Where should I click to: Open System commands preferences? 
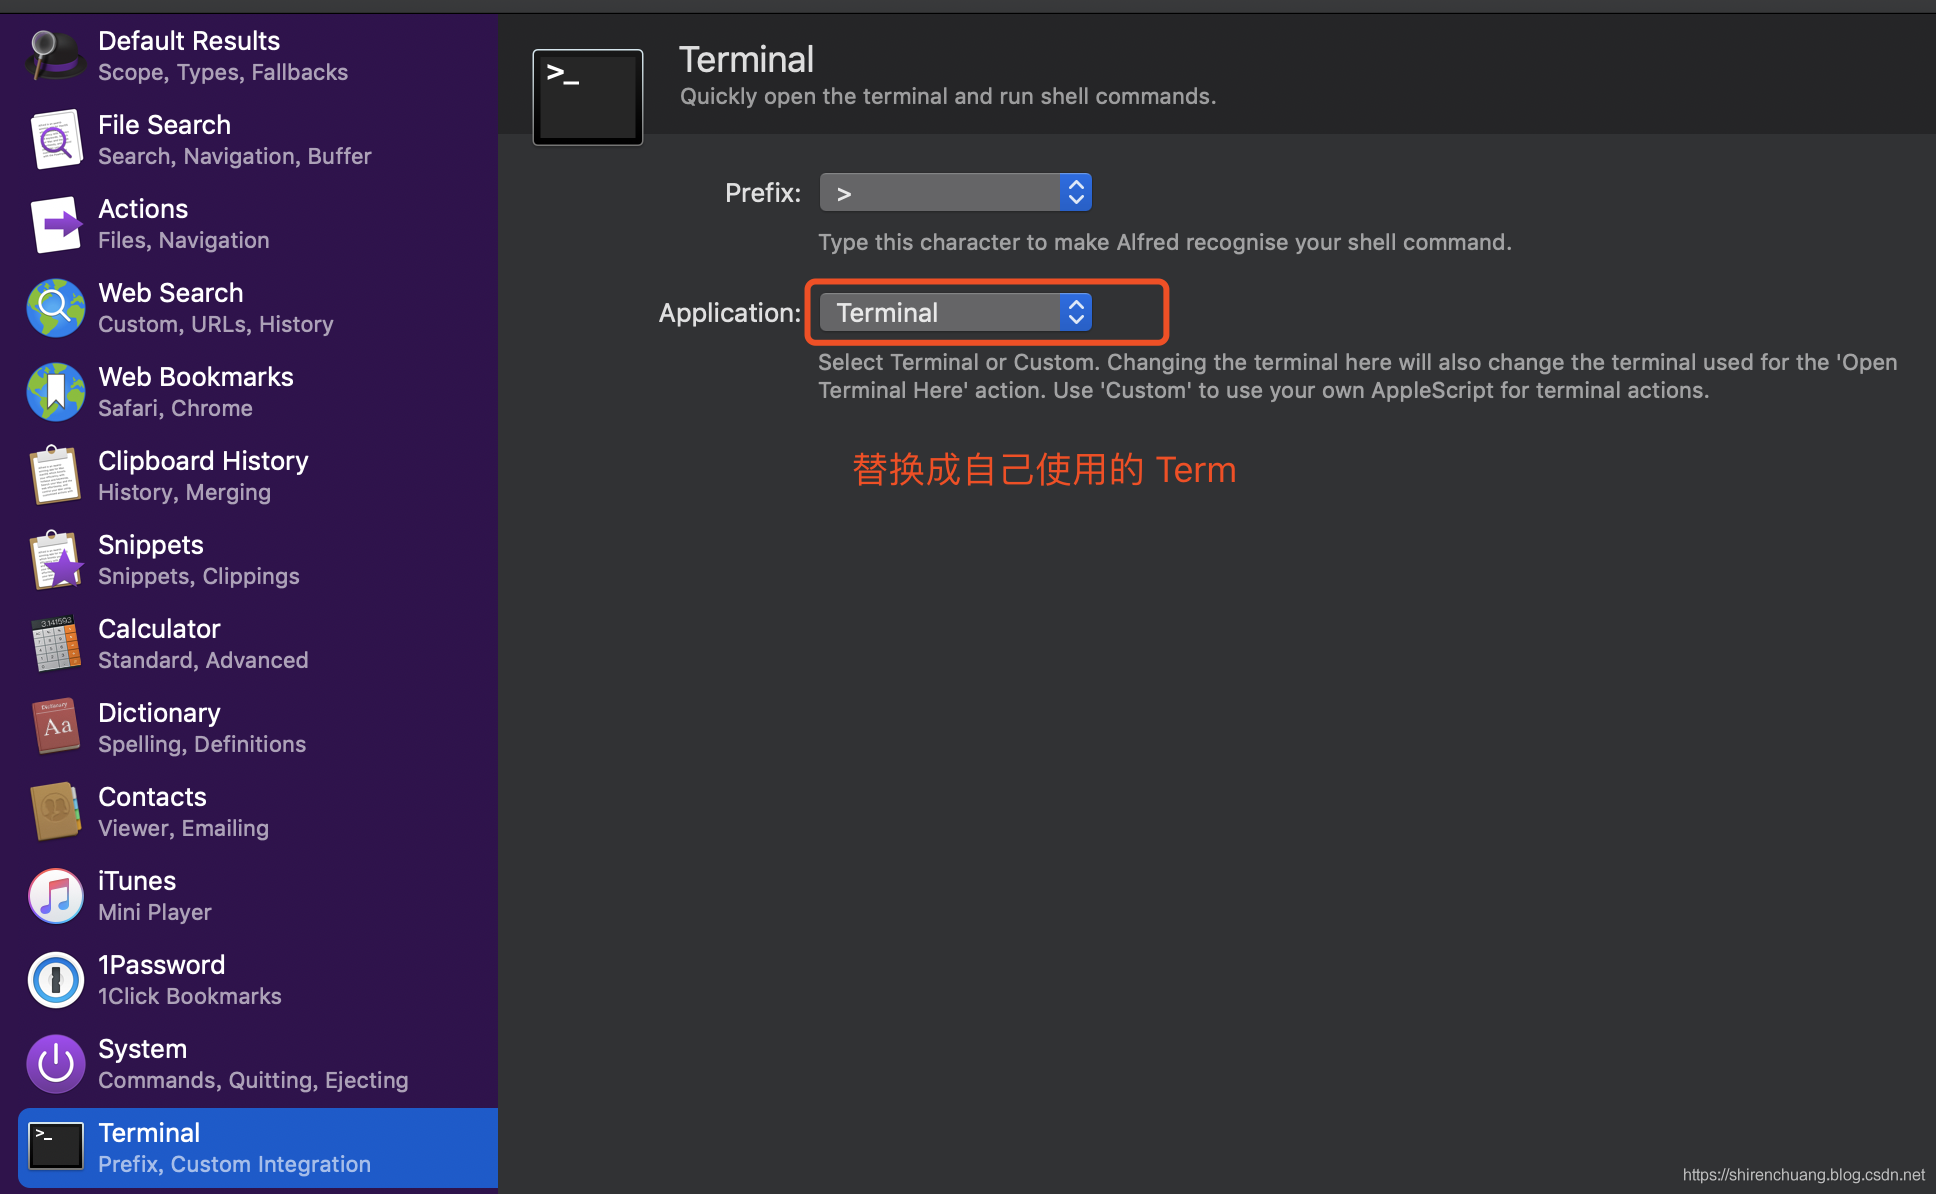[258, 1063]
